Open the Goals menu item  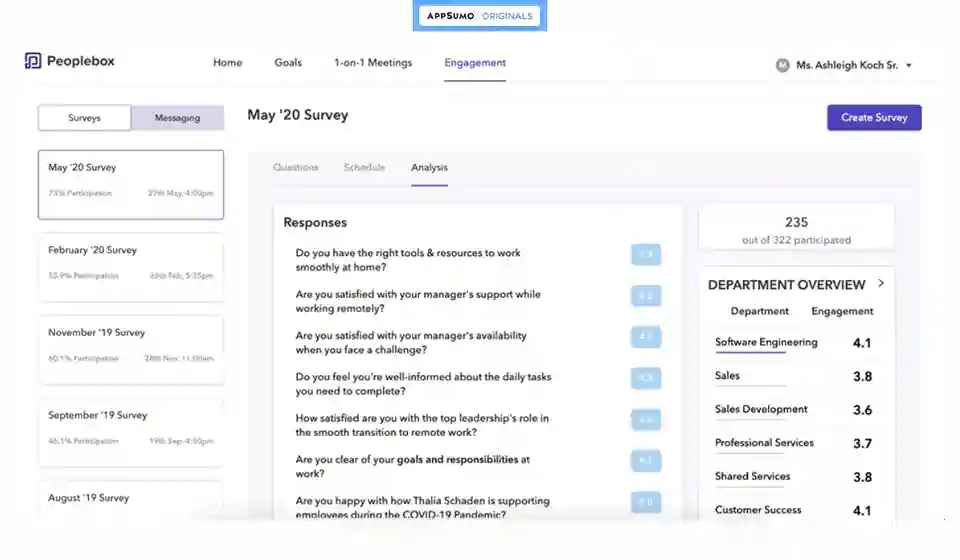(288, 62)
